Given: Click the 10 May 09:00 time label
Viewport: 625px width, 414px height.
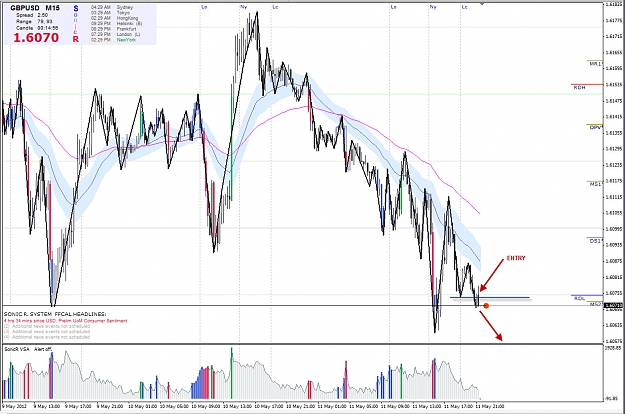Looking at the screenshot, I should (x=205, y=406).
